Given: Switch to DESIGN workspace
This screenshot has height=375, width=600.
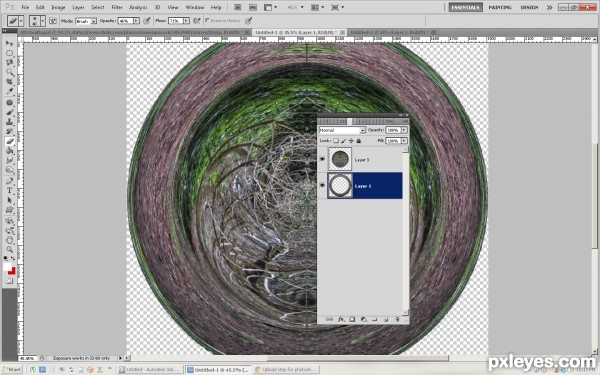Looking at the screenshot, I should 529,7.
